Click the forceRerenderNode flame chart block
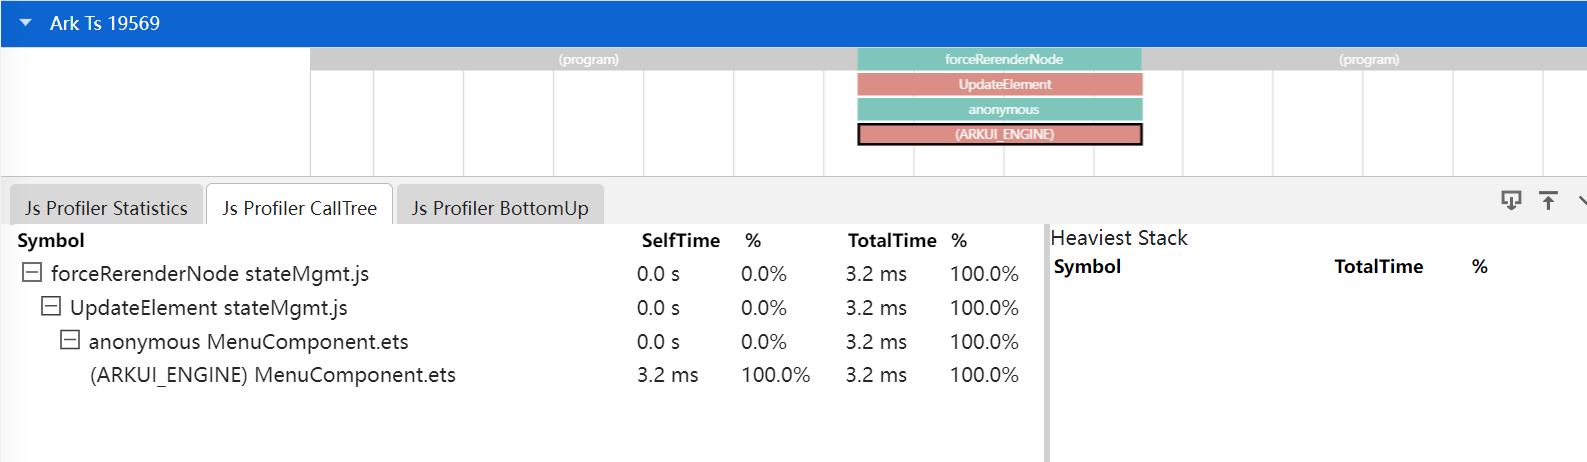This screenshot has height=462, width=1587. [999, 60]
